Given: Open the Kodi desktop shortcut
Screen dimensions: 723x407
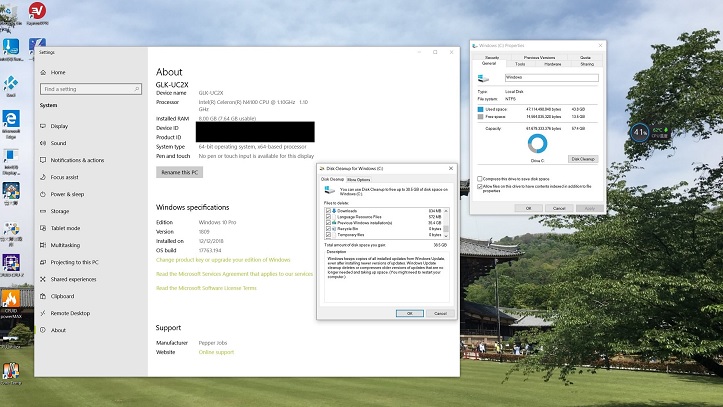Looking at the screenshot, I should pyautogui.click(x=11, y=86).
